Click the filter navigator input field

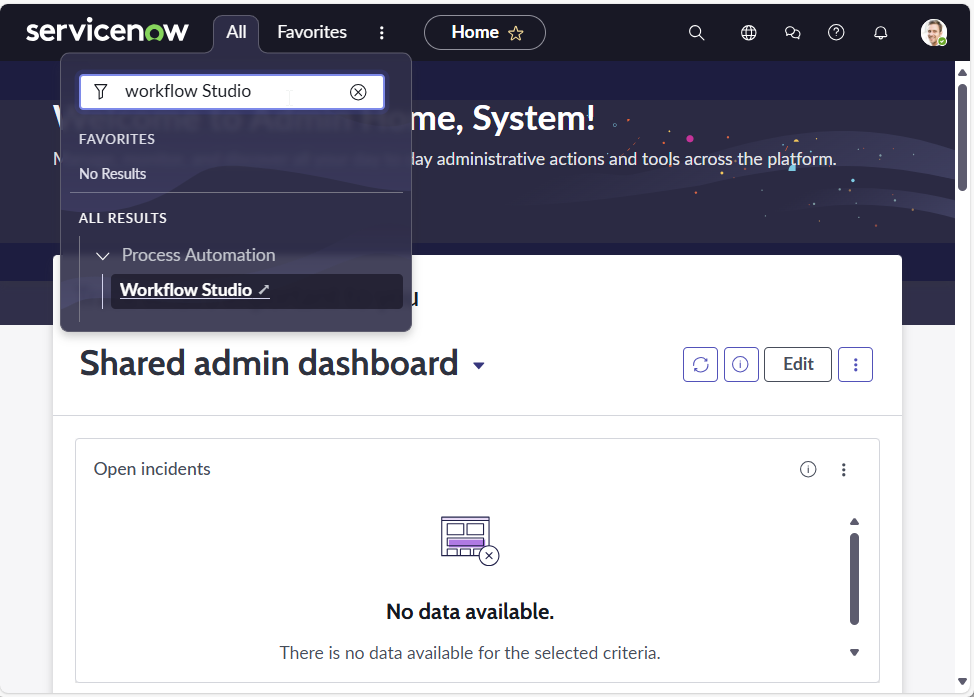[x=232, y=92]
